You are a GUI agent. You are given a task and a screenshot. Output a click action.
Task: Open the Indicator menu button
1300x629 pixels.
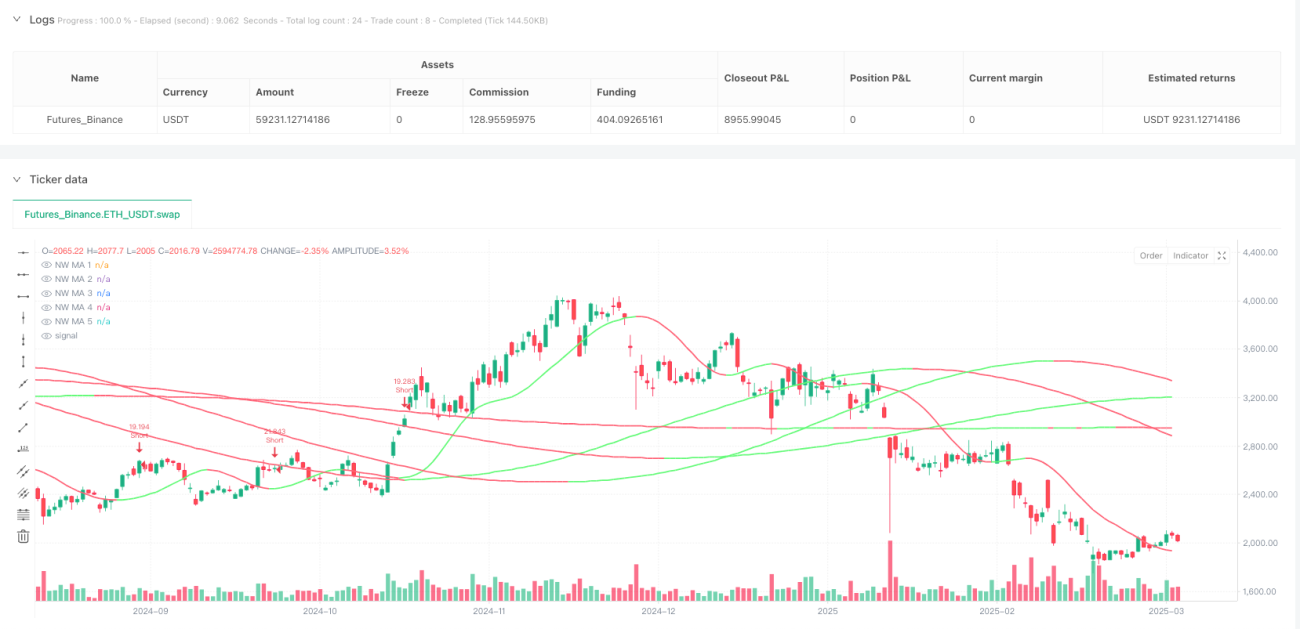tap(1190, 256)
